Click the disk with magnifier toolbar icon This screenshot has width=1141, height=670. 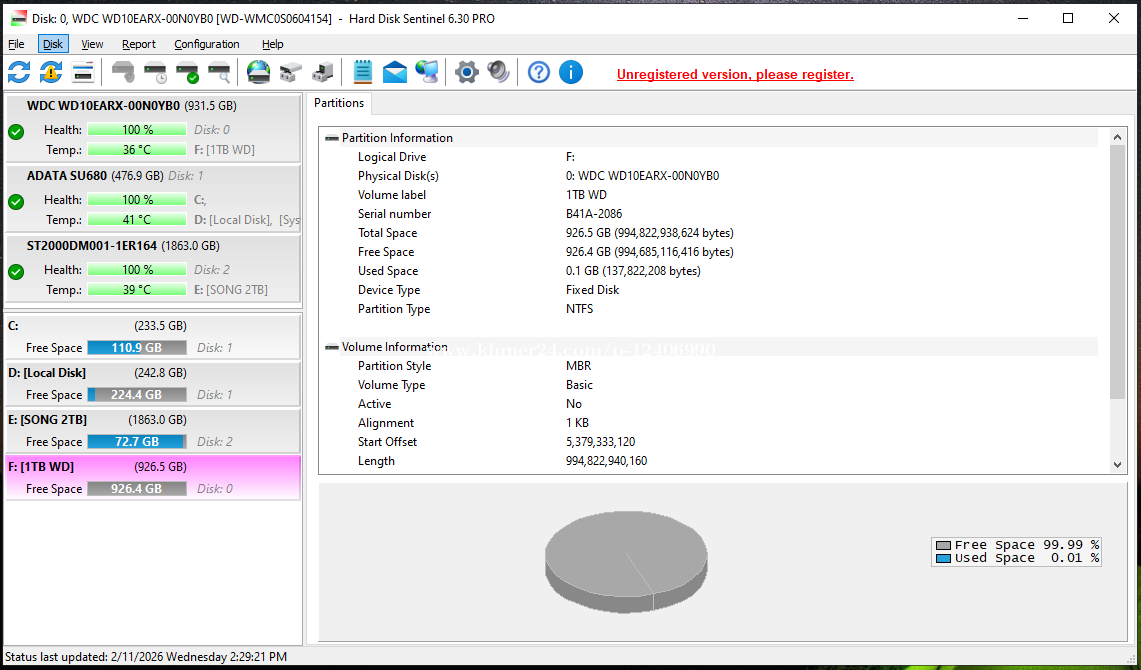pyautogui.click(x=219, y=72)
